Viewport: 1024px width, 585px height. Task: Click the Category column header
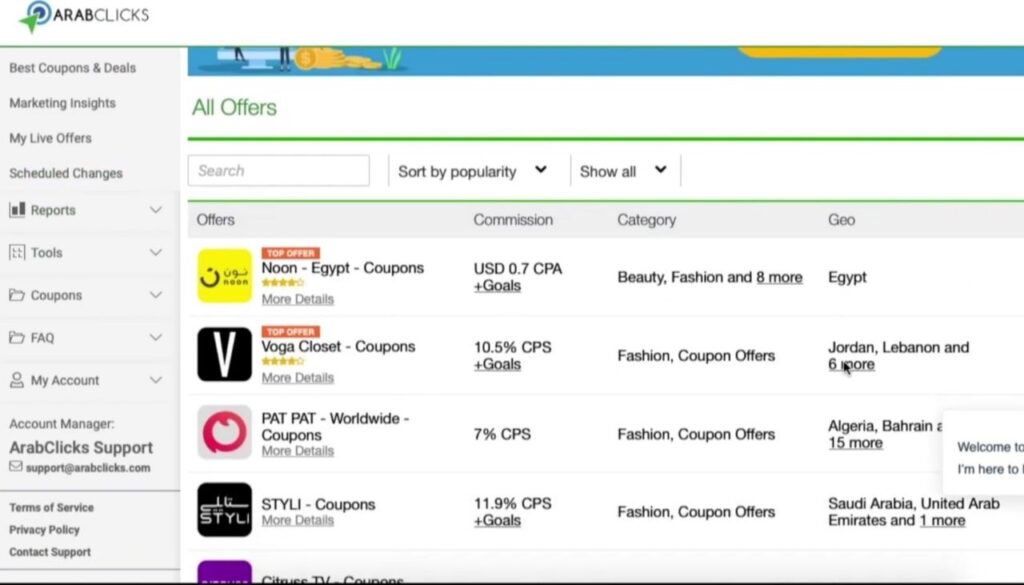(647, 220)
